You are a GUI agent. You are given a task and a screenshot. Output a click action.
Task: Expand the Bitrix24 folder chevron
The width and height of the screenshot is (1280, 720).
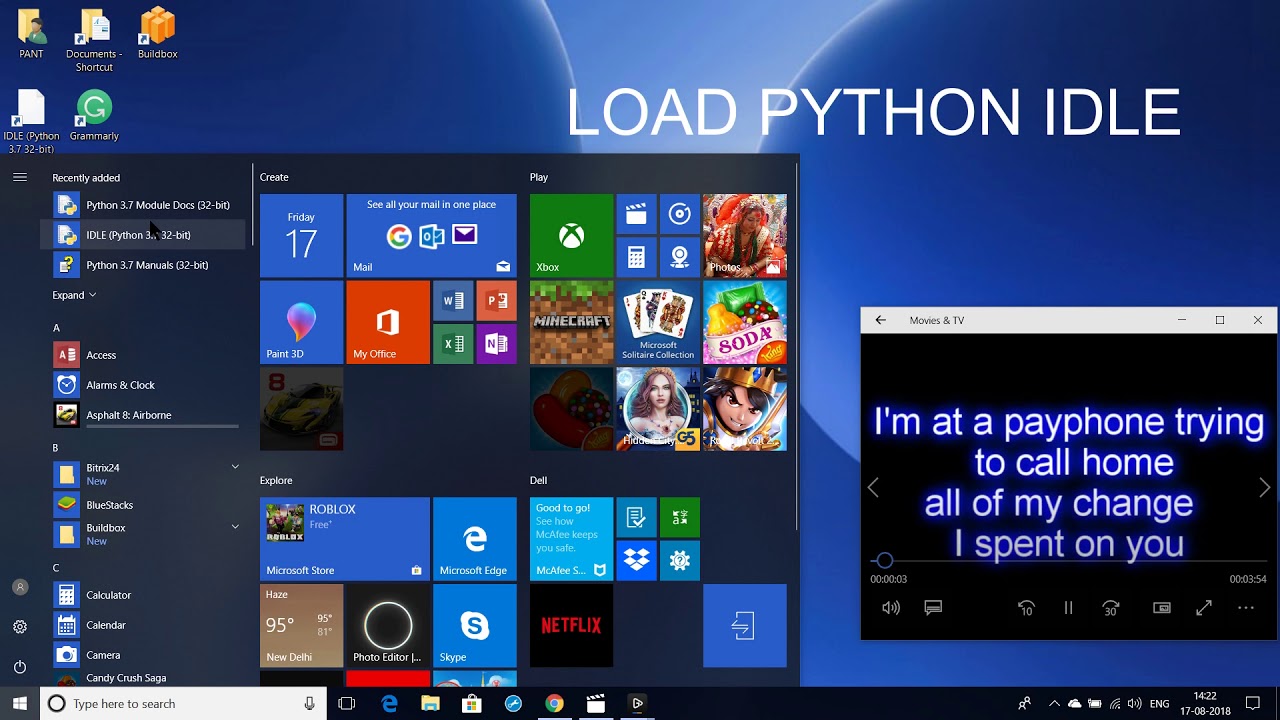(x=235, y=467)
